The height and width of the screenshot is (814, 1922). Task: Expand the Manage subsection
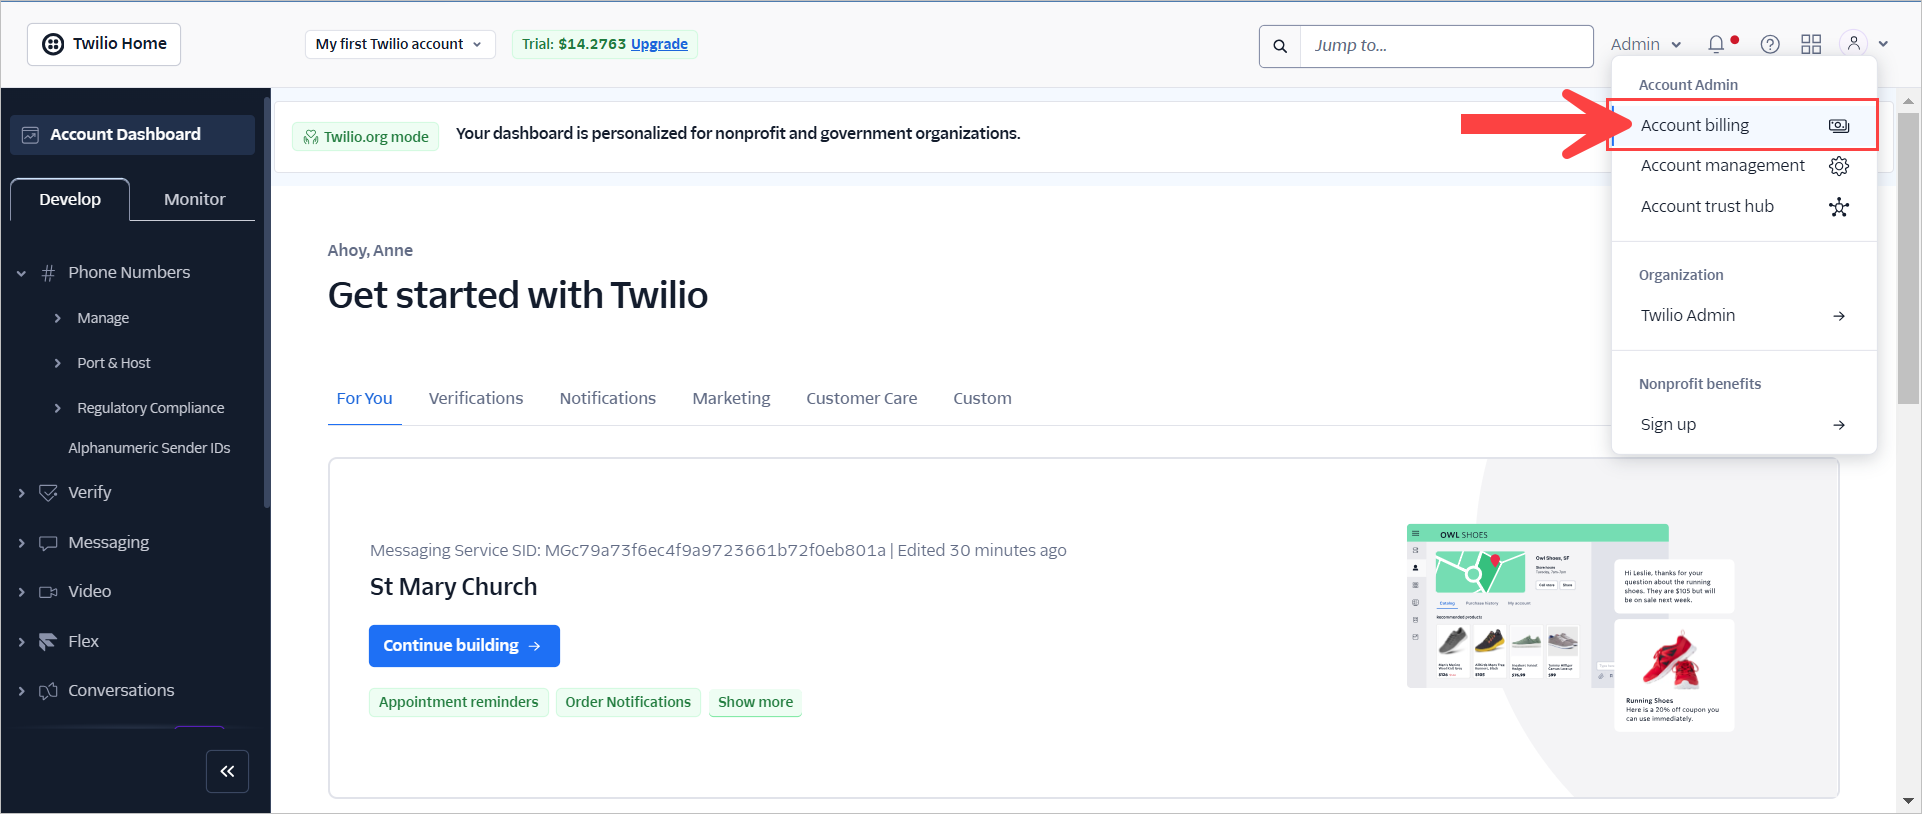point(57,318)
